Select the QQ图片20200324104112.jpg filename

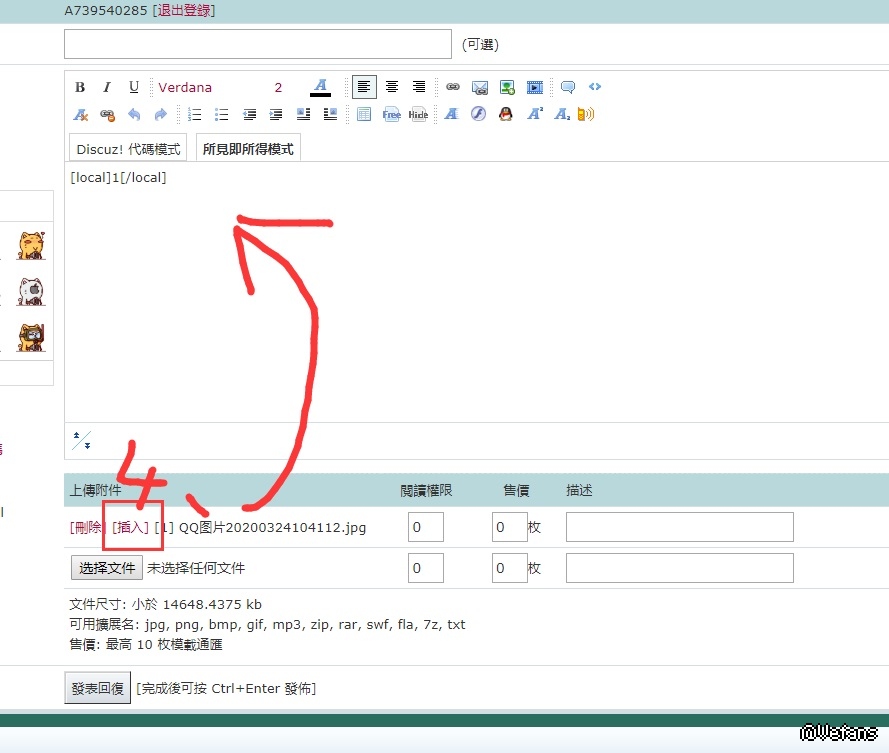point(272,527)
